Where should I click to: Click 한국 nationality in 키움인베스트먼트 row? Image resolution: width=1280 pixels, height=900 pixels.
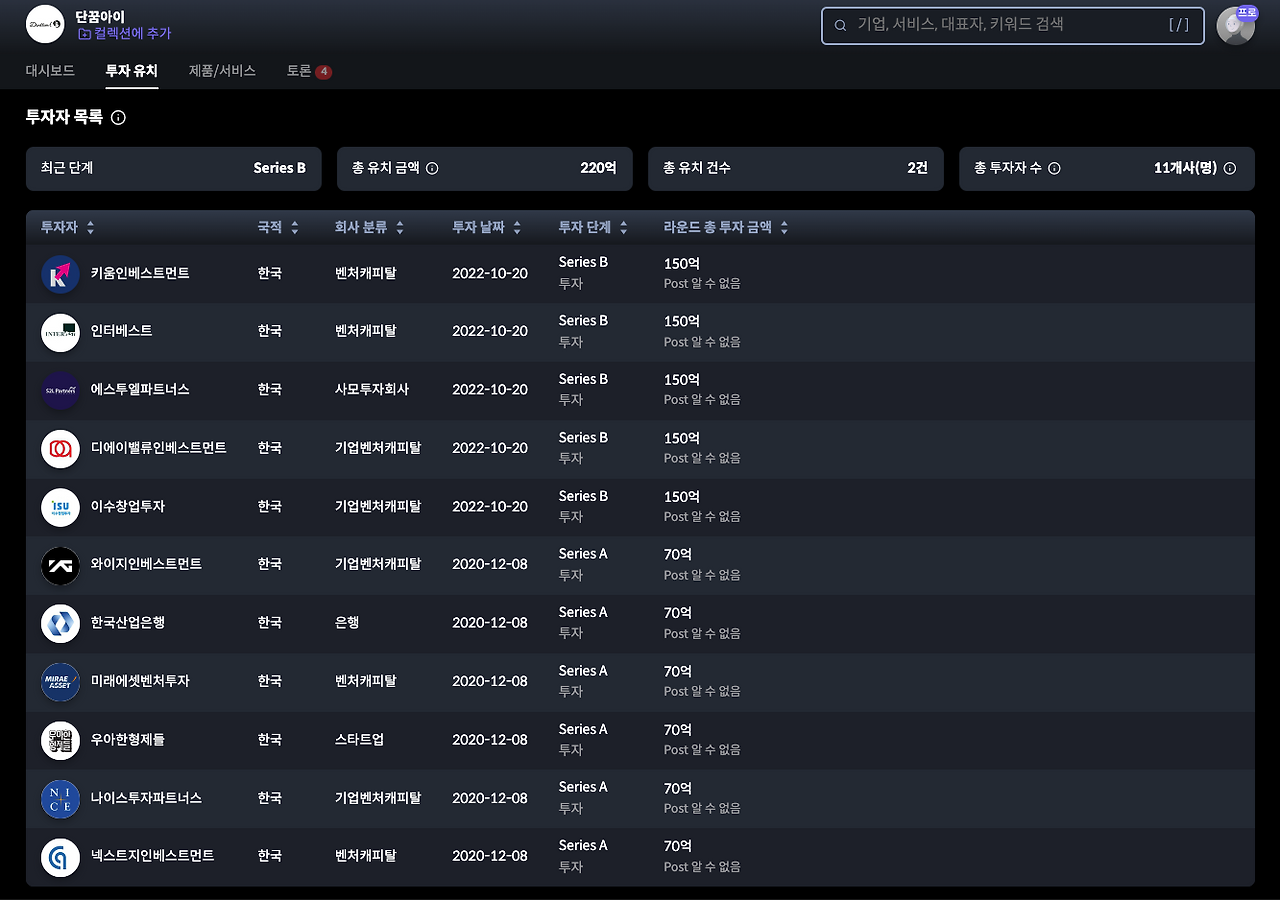(269, 273)
